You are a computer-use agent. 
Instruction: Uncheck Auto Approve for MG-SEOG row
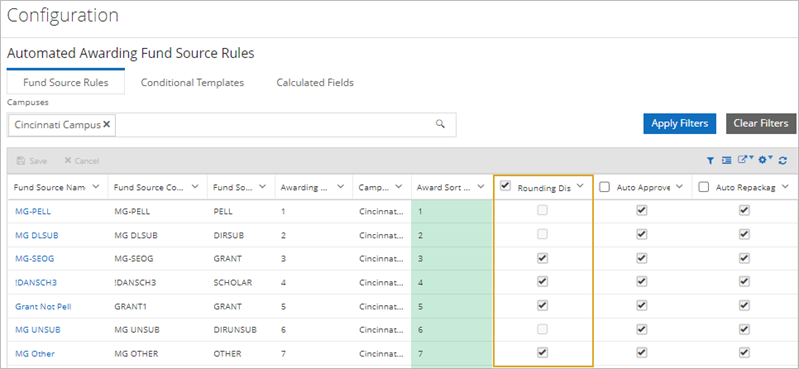642,258
